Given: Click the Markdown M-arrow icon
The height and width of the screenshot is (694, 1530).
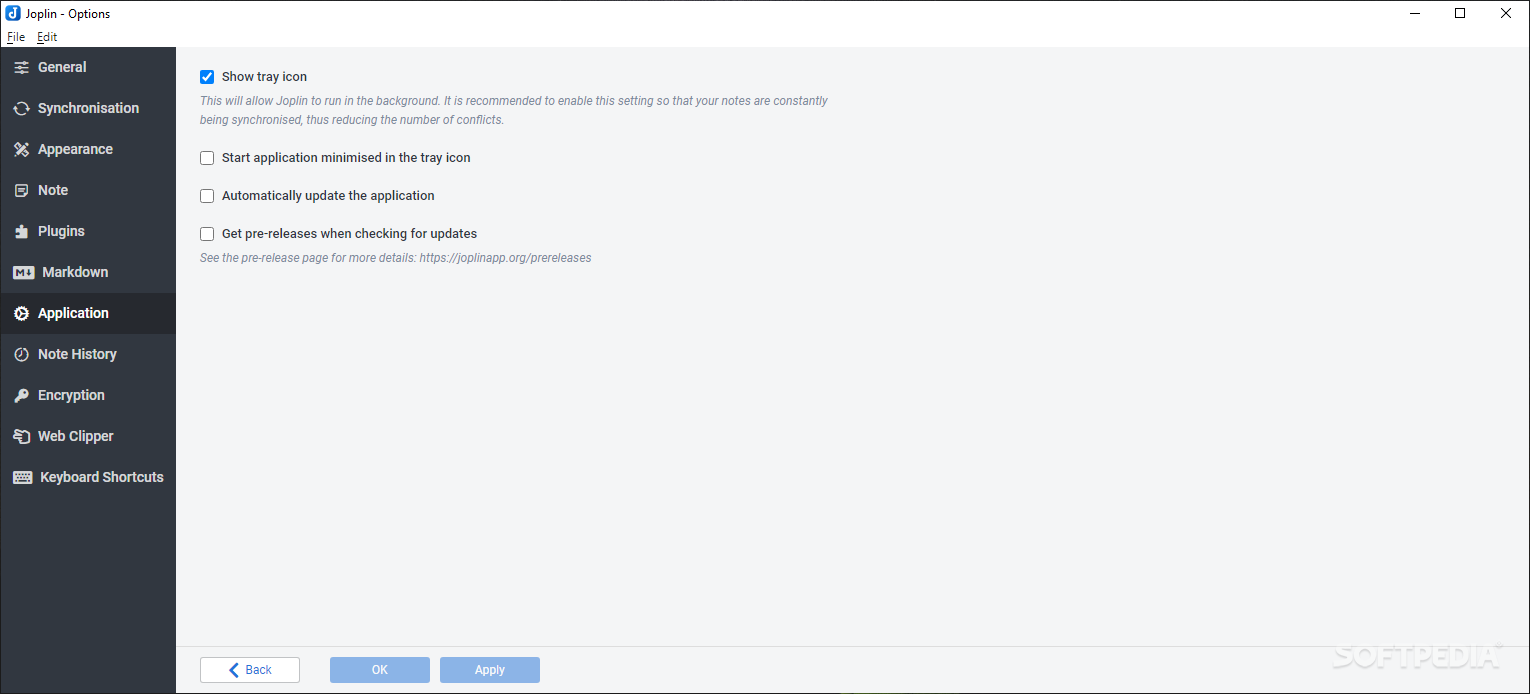Looking at the screenshot, I should click(24, 272).
